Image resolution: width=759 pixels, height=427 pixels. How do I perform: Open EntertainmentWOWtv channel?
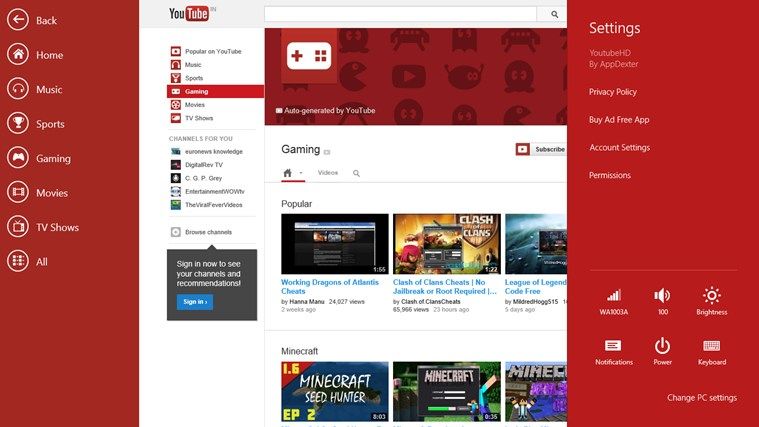point(214,192)
